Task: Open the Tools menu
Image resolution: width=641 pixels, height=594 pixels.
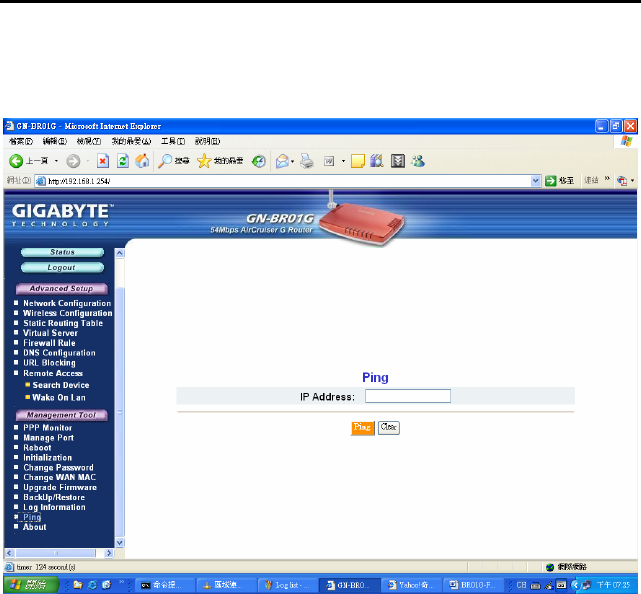Action: [x=173, y=141]
